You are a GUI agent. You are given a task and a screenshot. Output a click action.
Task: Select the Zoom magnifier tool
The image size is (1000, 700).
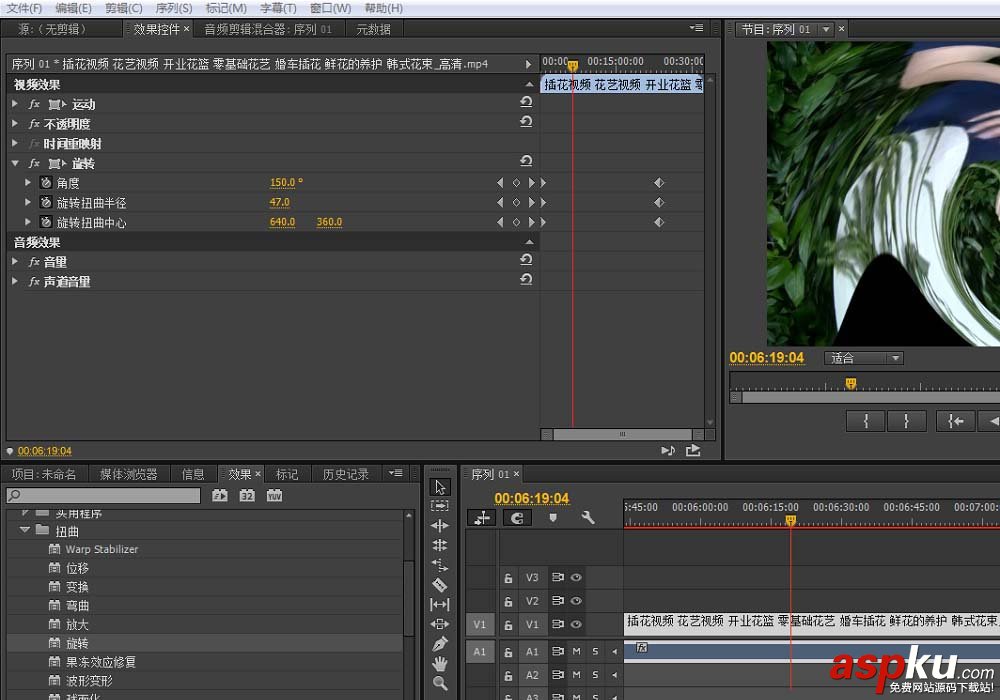(440, 683)
